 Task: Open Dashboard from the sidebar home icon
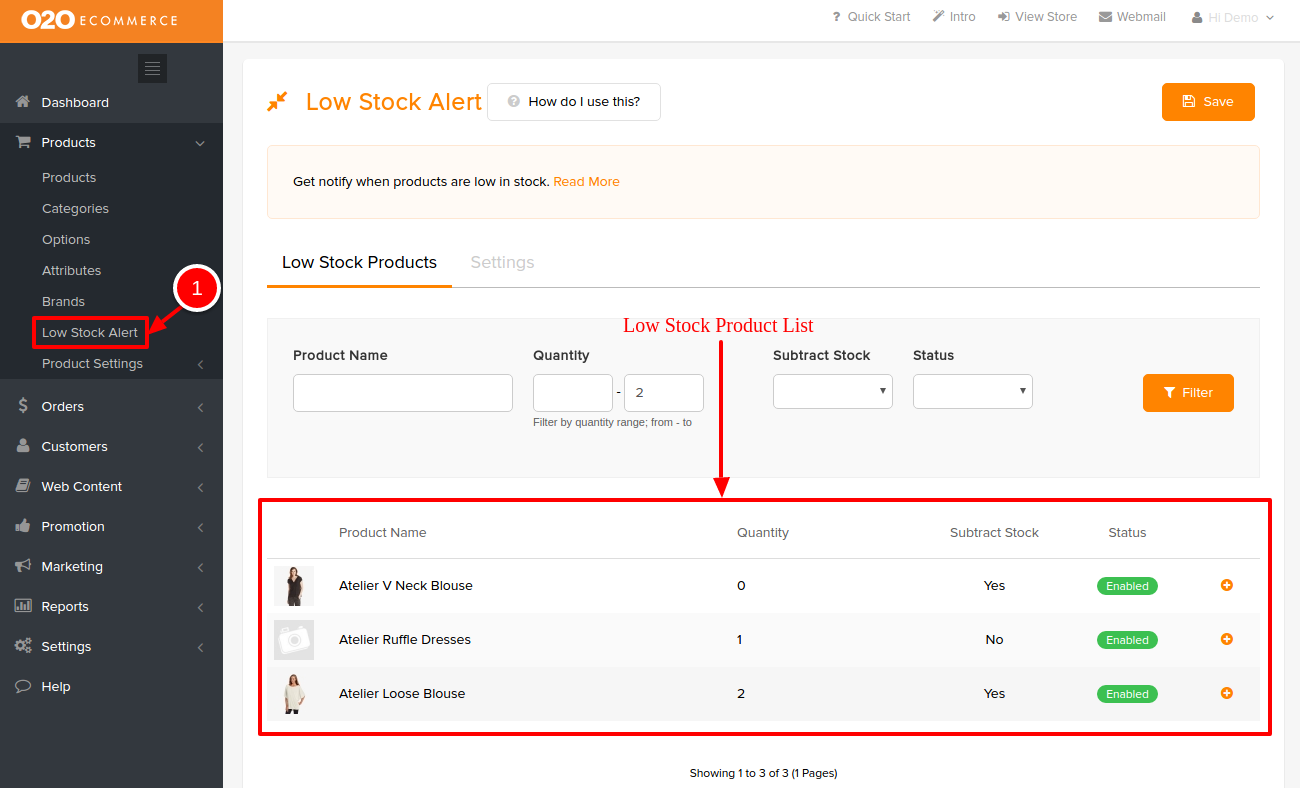[24, 102]
